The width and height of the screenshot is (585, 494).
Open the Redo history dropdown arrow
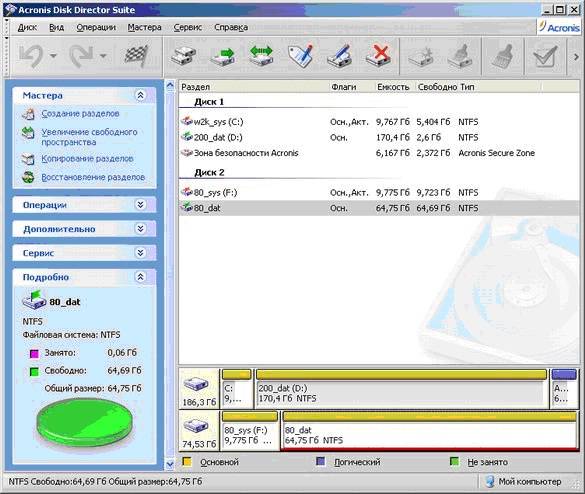point(103,56)
